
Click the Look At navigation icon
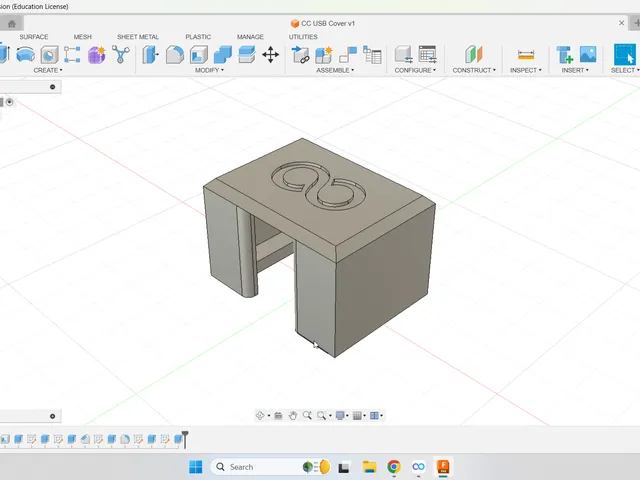pos(278,416)
